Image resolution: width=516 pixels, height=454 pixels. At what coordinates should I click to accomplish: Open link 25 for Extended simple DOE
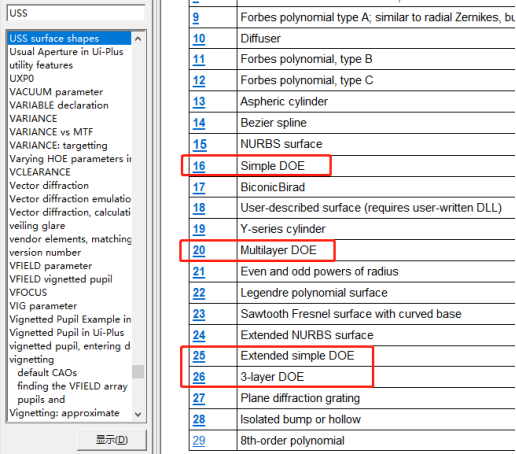pos(199,356)
